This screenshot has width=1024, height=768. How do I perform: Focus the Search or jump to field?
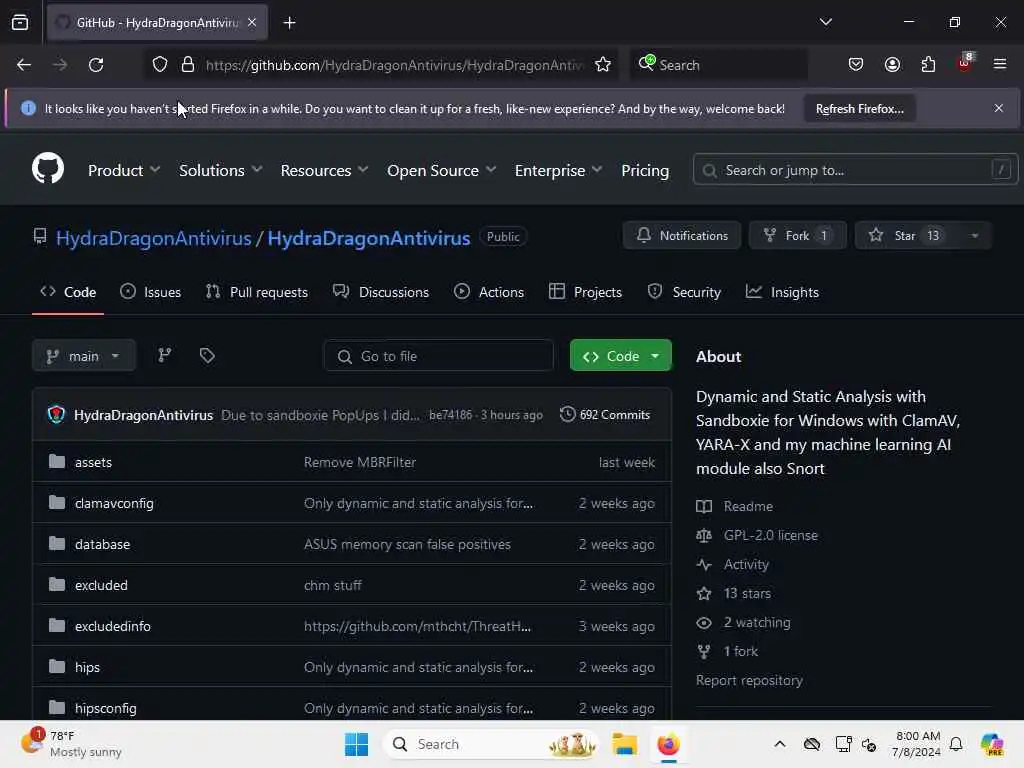click(x=855, y=170)
